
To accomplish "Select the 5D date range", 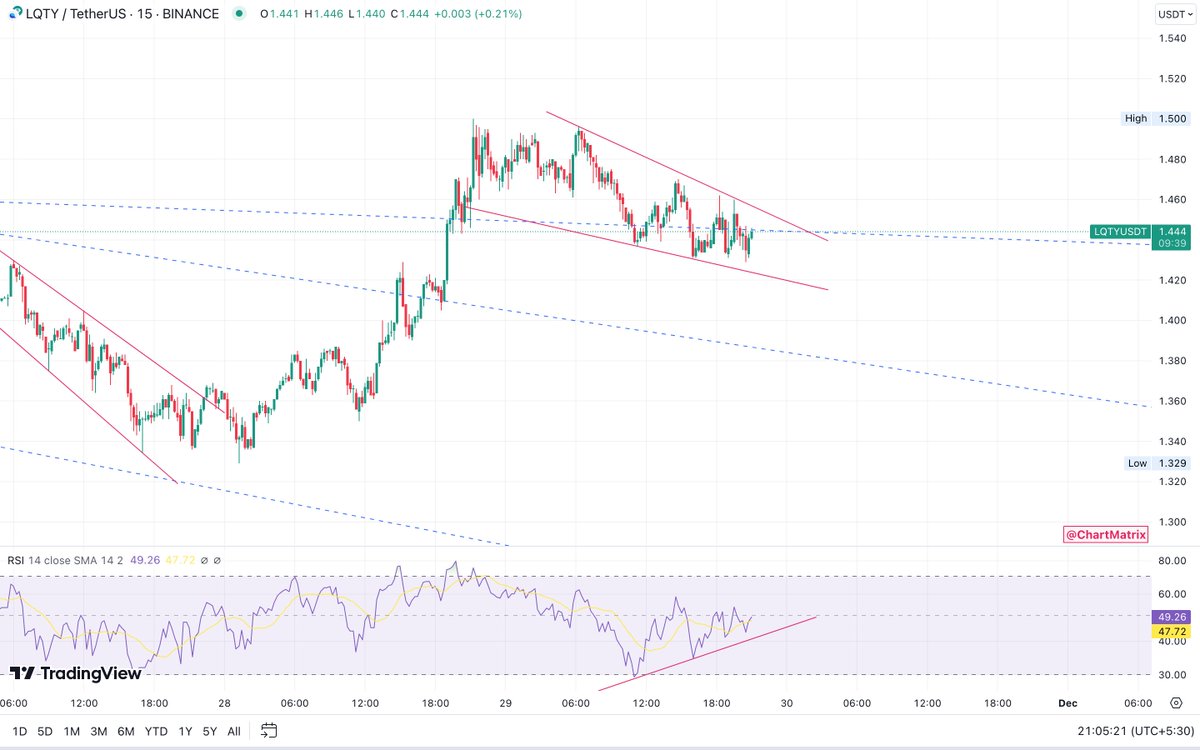I will (x=45, y=731).
